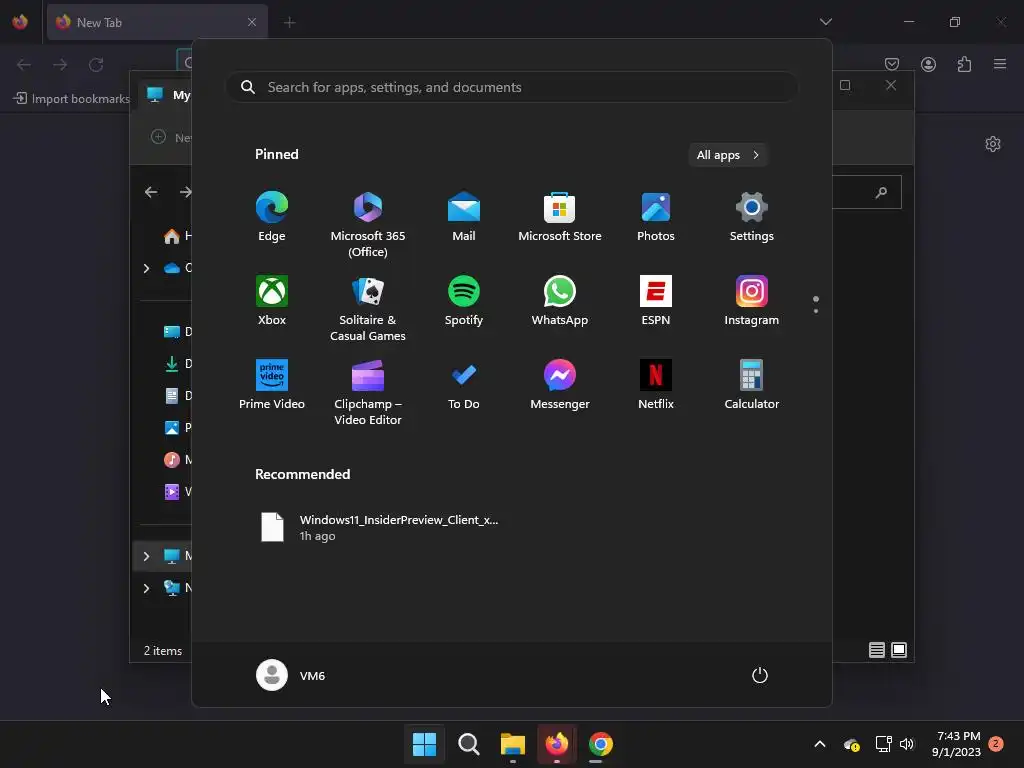The height and width of the screenshot is (768, 1024).
Task: Launch the Xbox app
Action: tap(272, 301)
